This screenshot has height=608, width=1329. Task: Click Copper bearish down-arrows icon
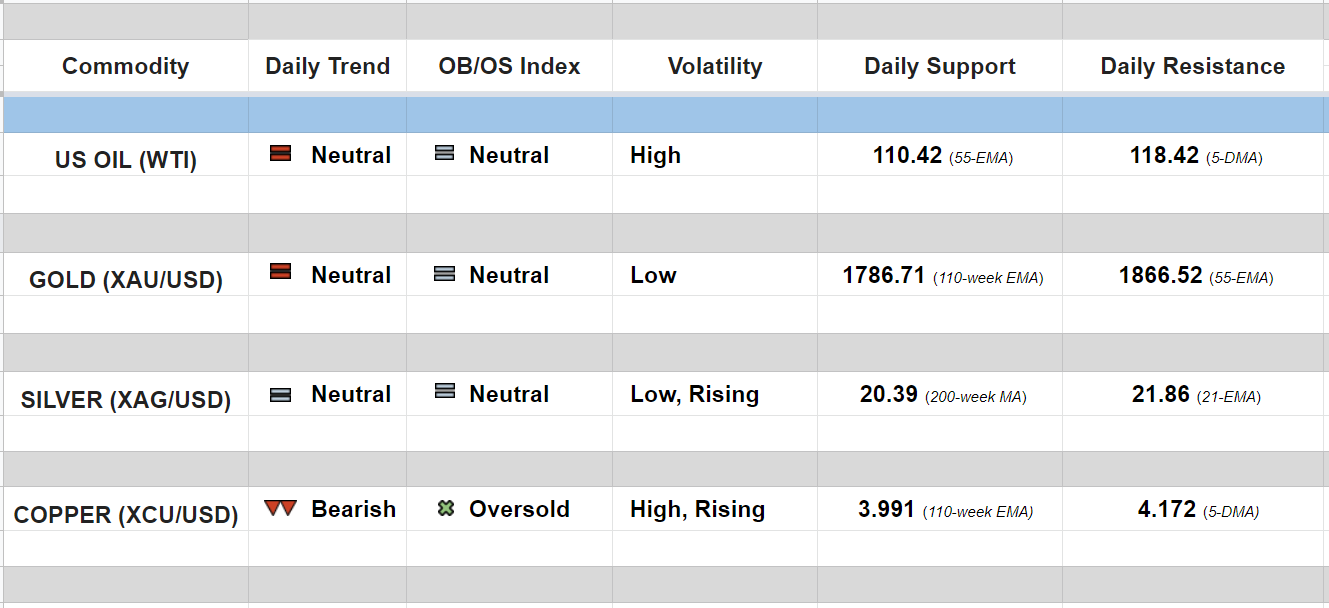click(281, 508)
